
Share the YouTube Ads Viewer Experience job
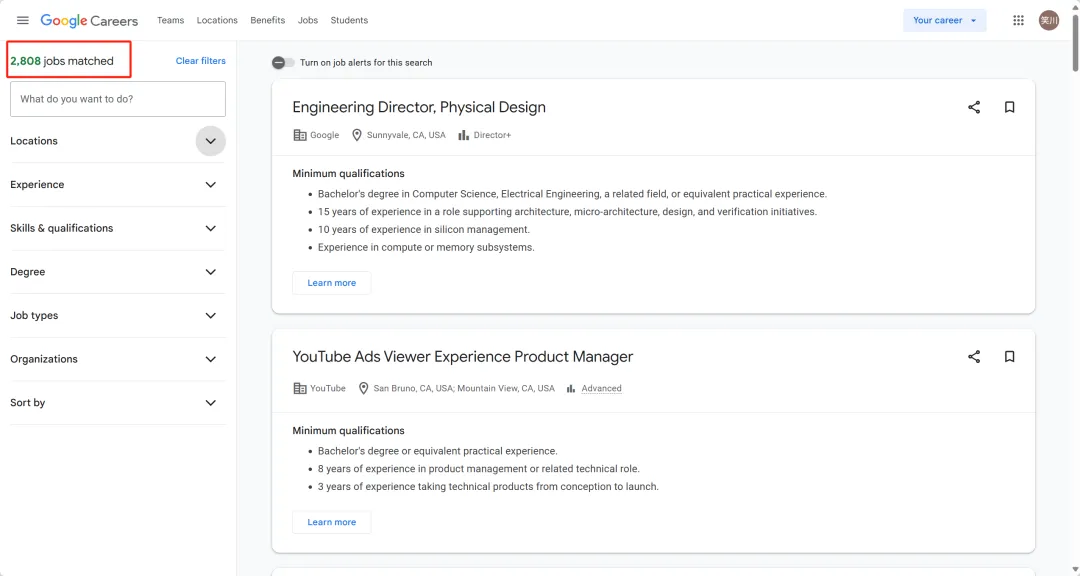pos(973,357)
